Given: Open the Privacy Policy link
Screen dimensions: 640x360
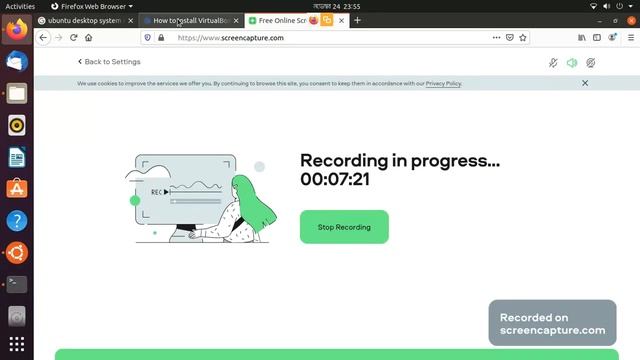Looking at the screenshot, I should point(443,83).
